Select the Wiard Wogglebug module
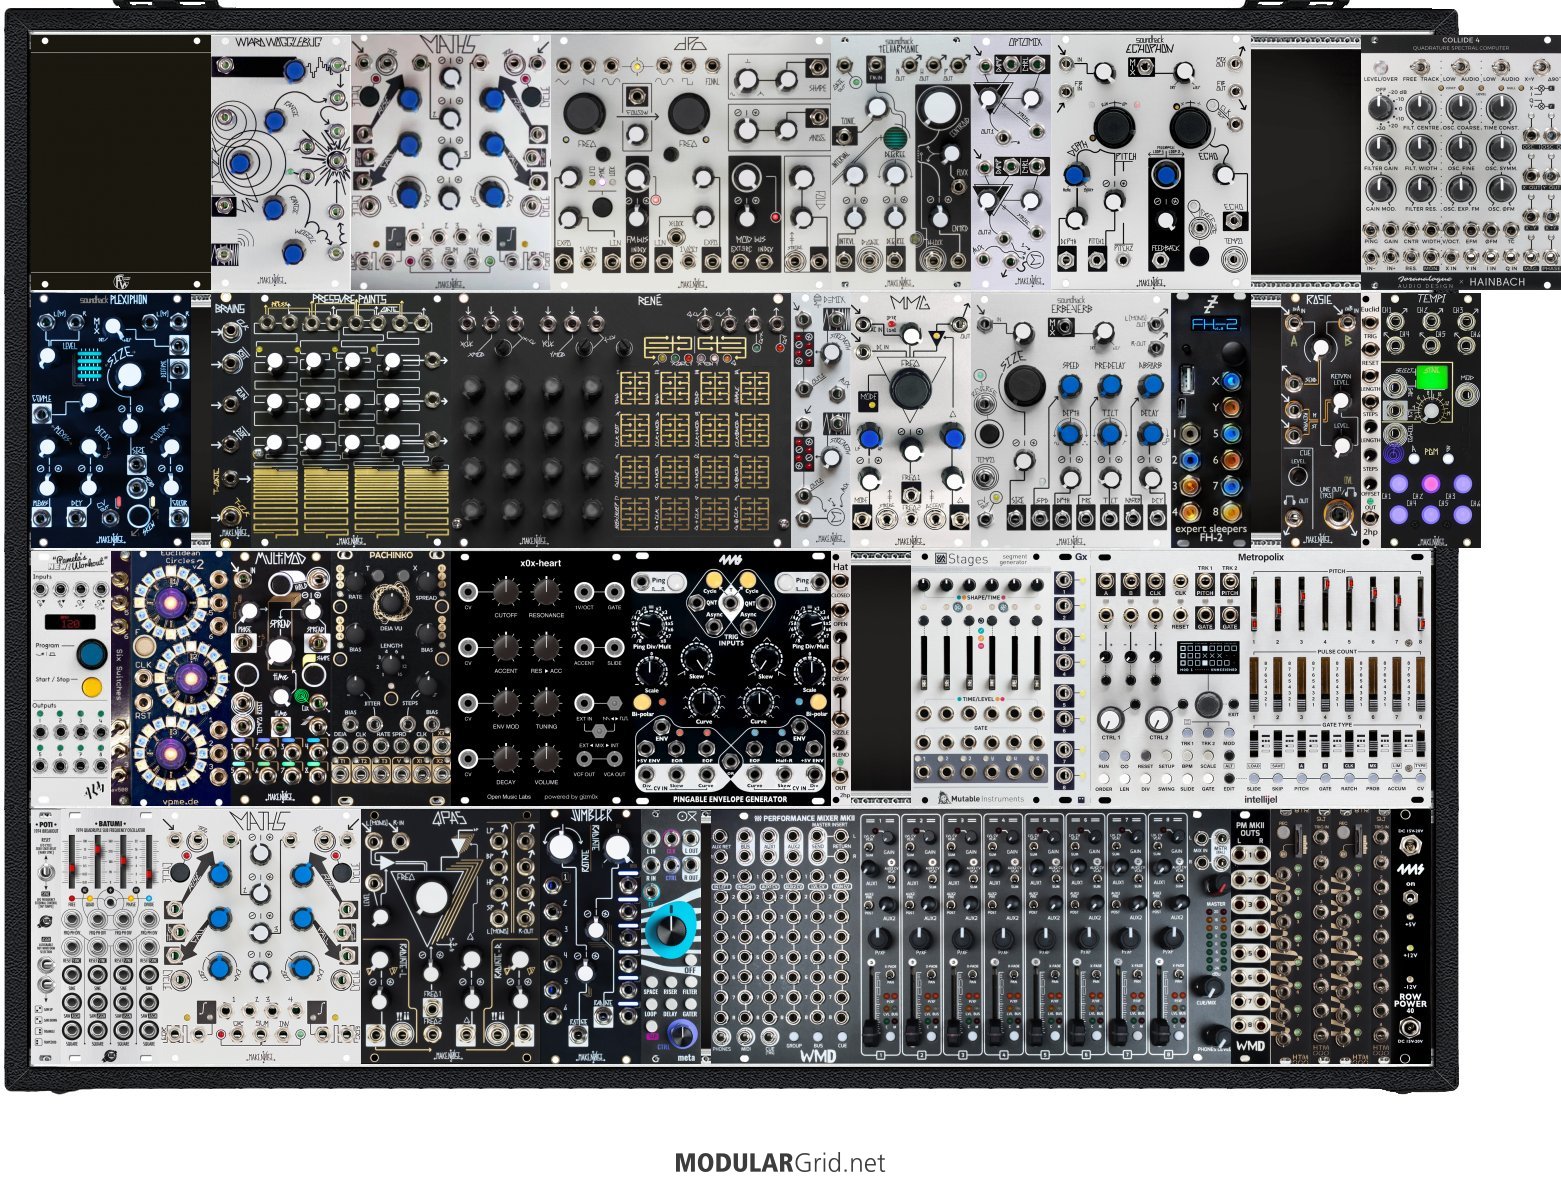The image size is (1561, 1184). click(280, 162)
